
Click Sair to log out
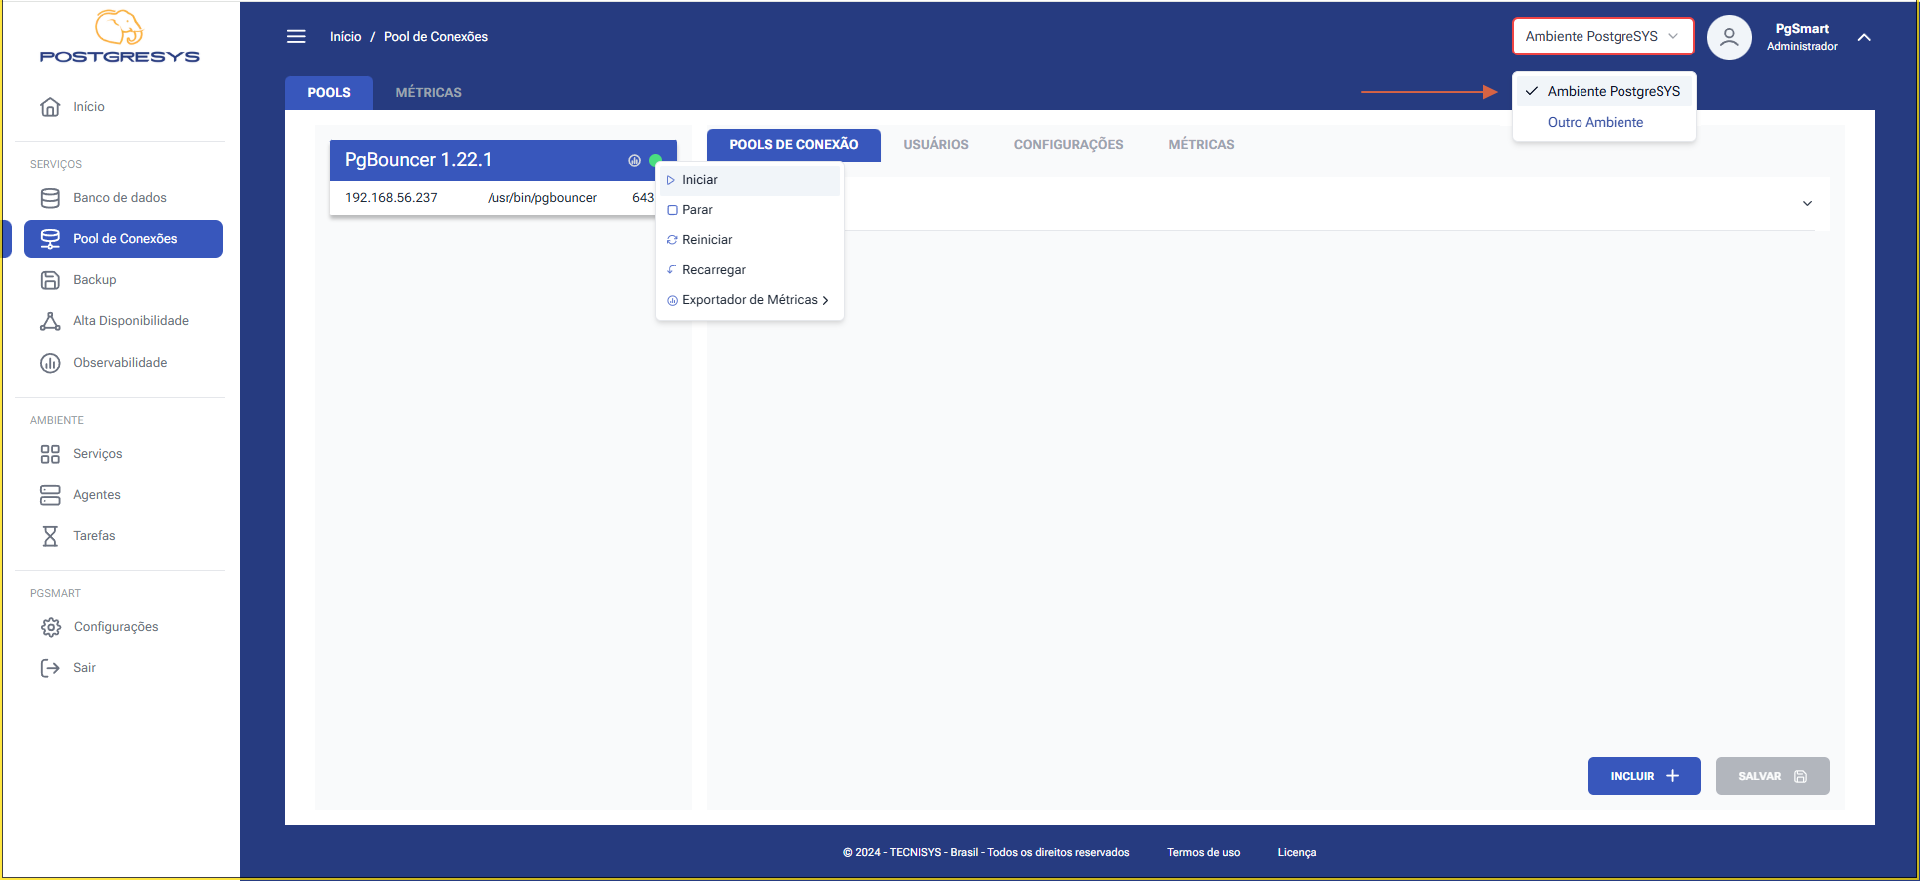(x=124, y=668)
